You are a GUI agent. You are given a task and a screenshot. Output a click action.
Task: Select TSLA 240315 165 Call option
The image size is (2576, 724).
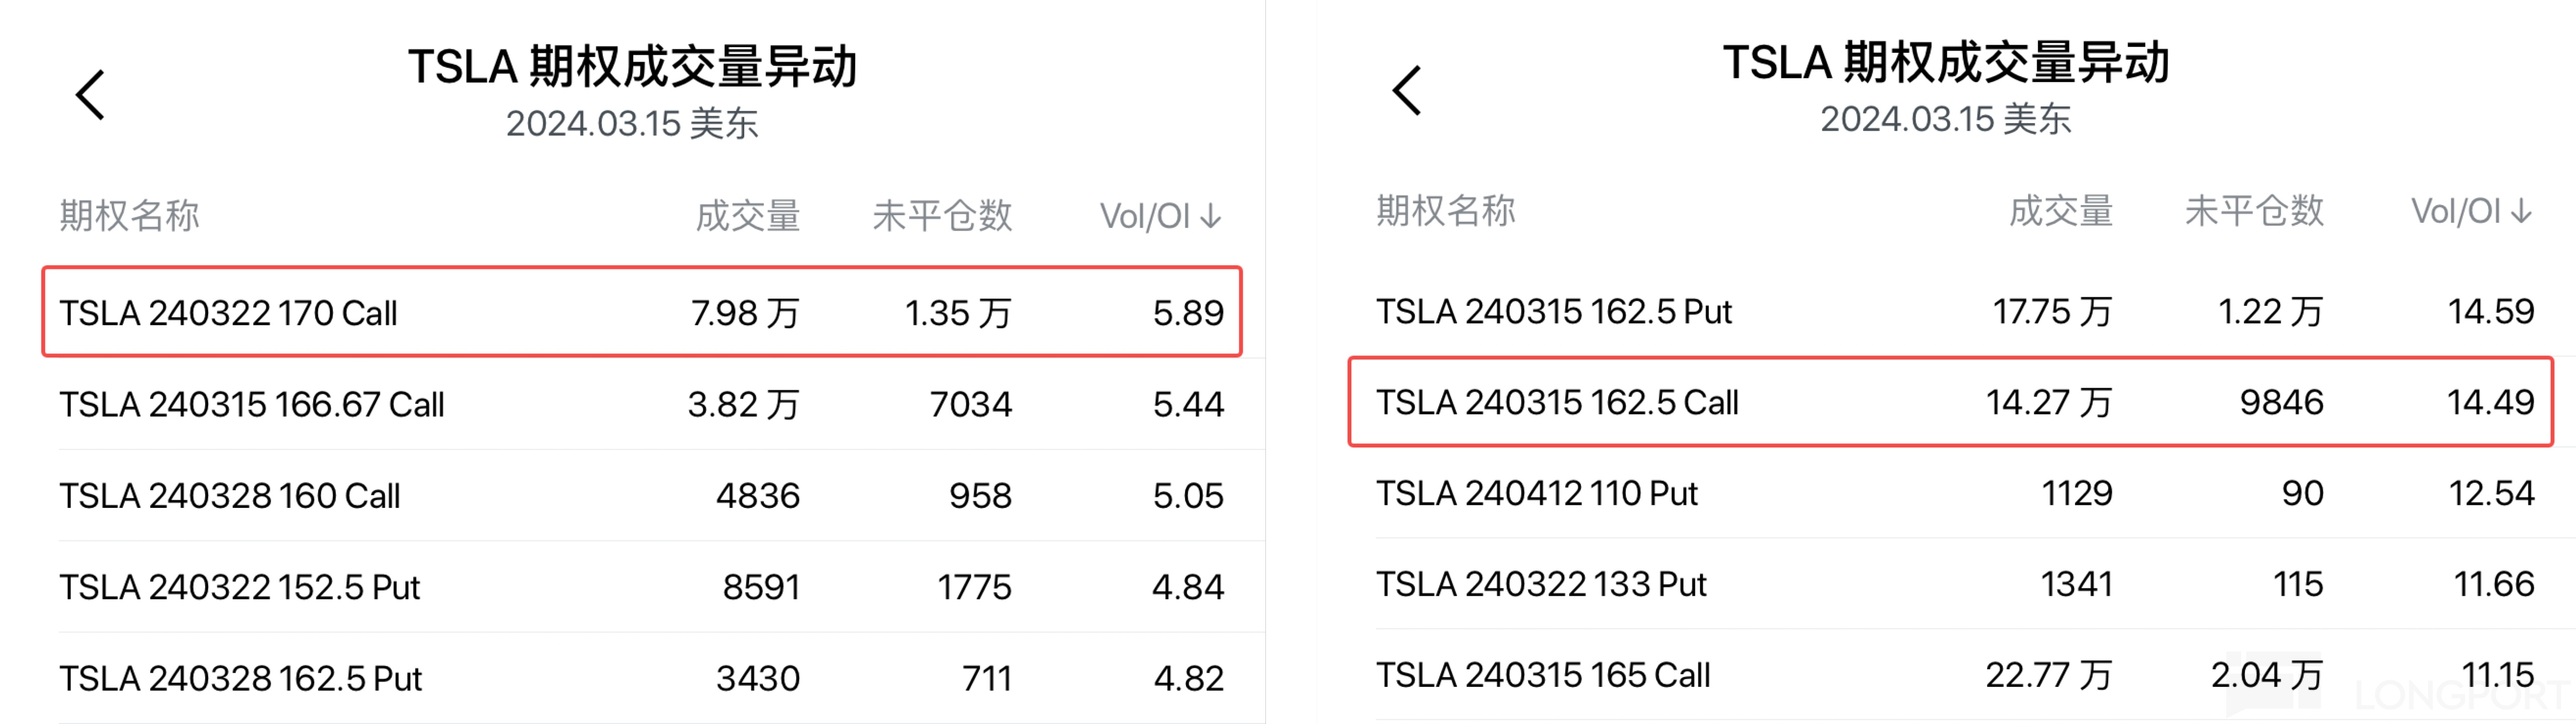pyautogui.click(x=1950, y=675)
